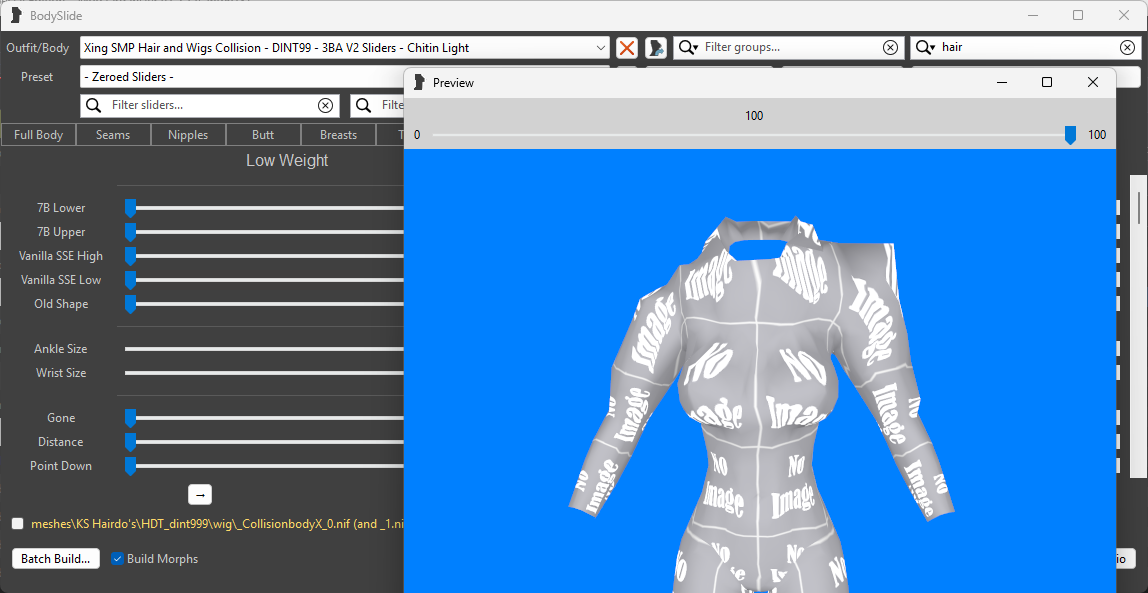Click the Filter groups magnifier dropdown icon
This screenshot has height=593, width=1148.
pyautogui.click(x=688, y=48)
